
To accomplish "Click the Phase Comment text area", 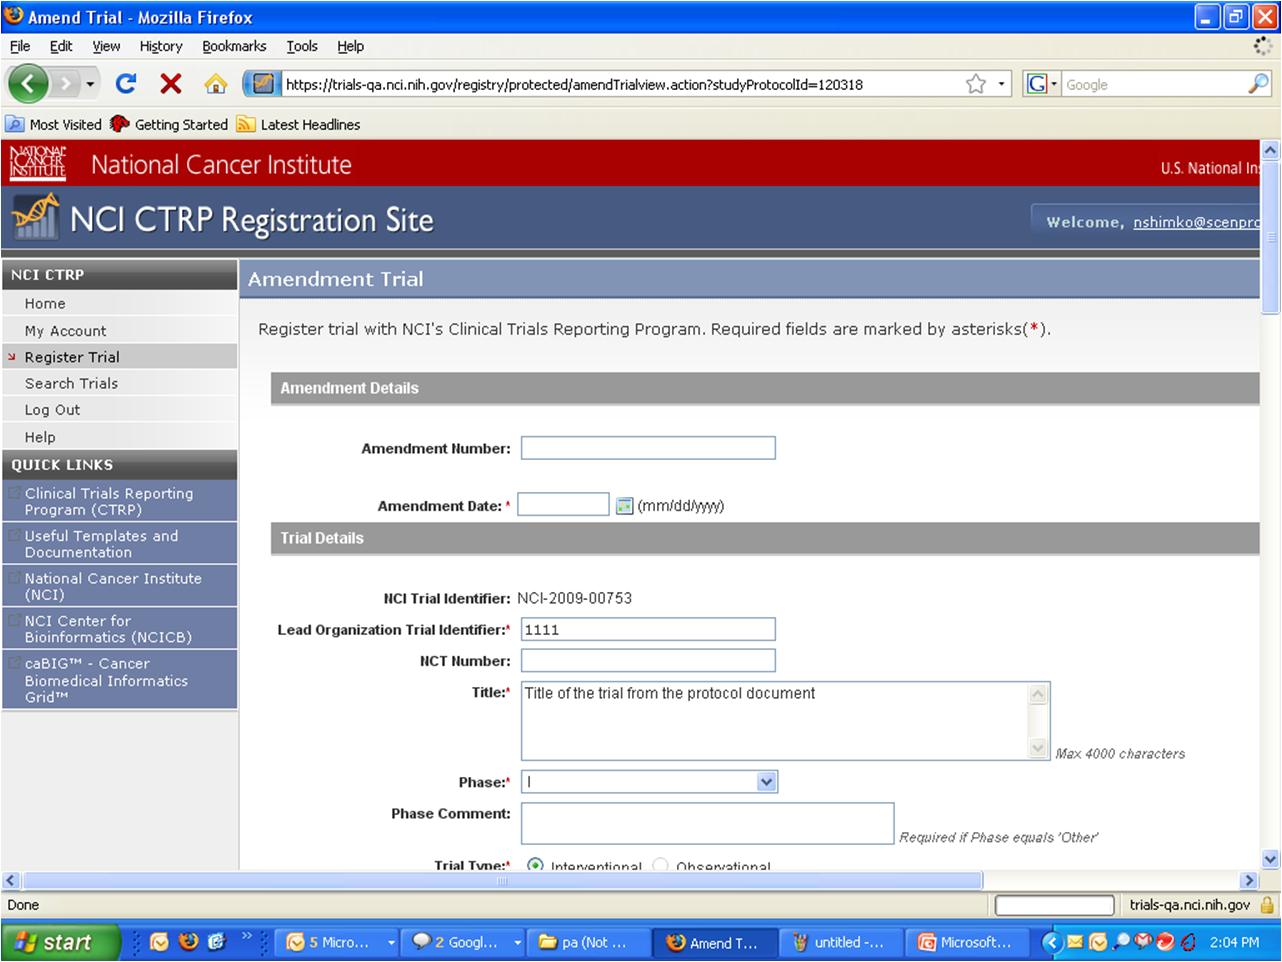I will pos(707,823).
